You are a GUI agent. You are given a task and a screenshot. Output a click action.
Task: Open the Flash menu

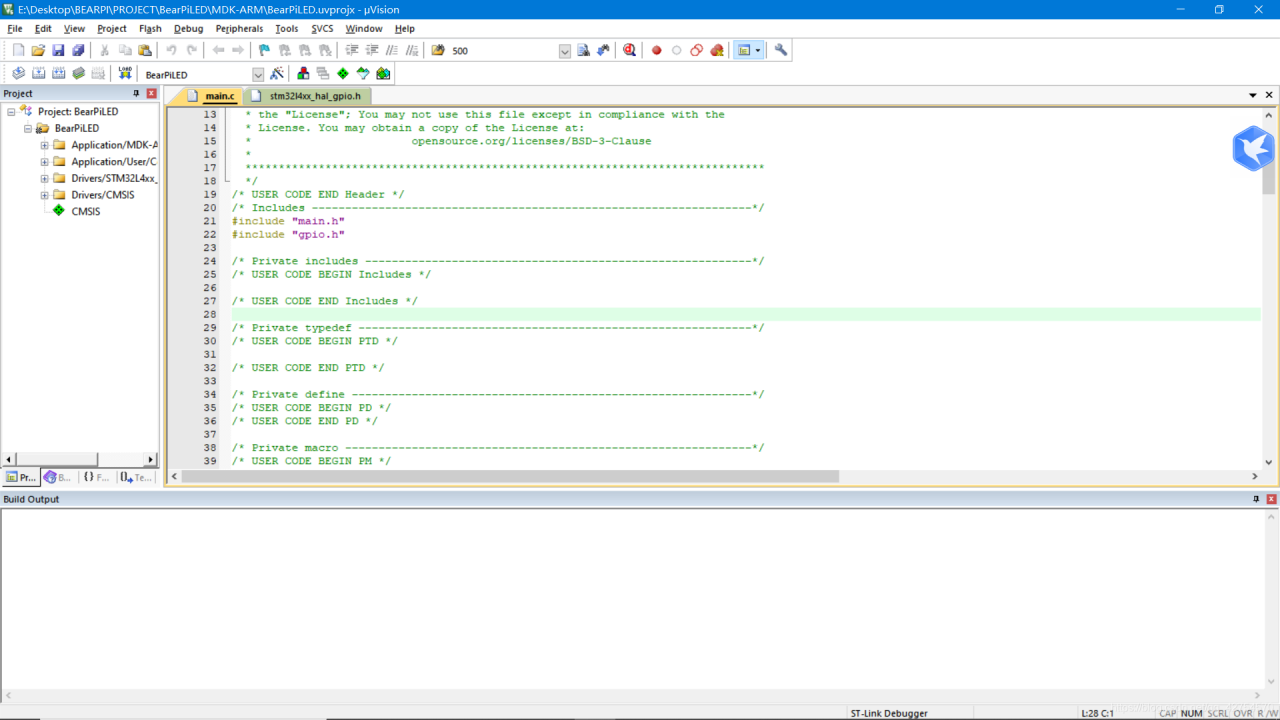(x=150, y=29)
